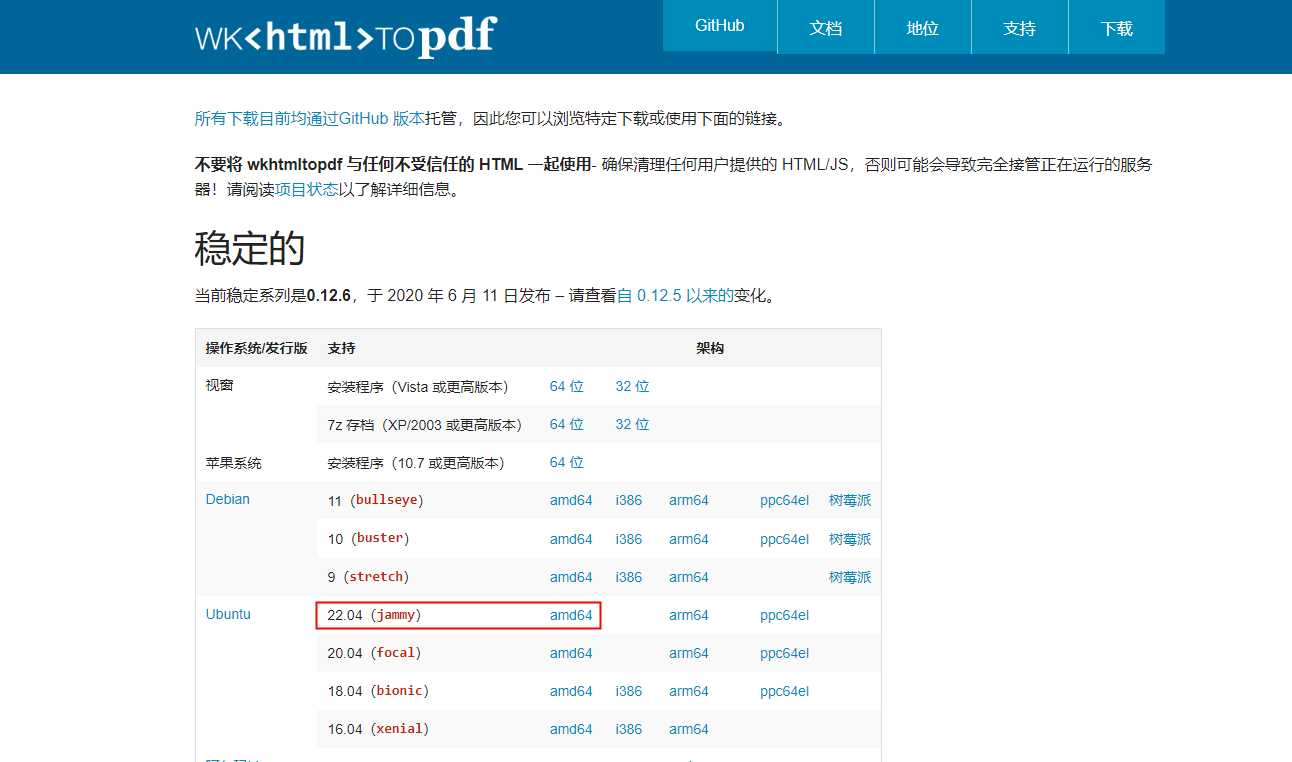Select the 苹果系统 row label
The image size is (1292, 762).
tap(234, 463)
